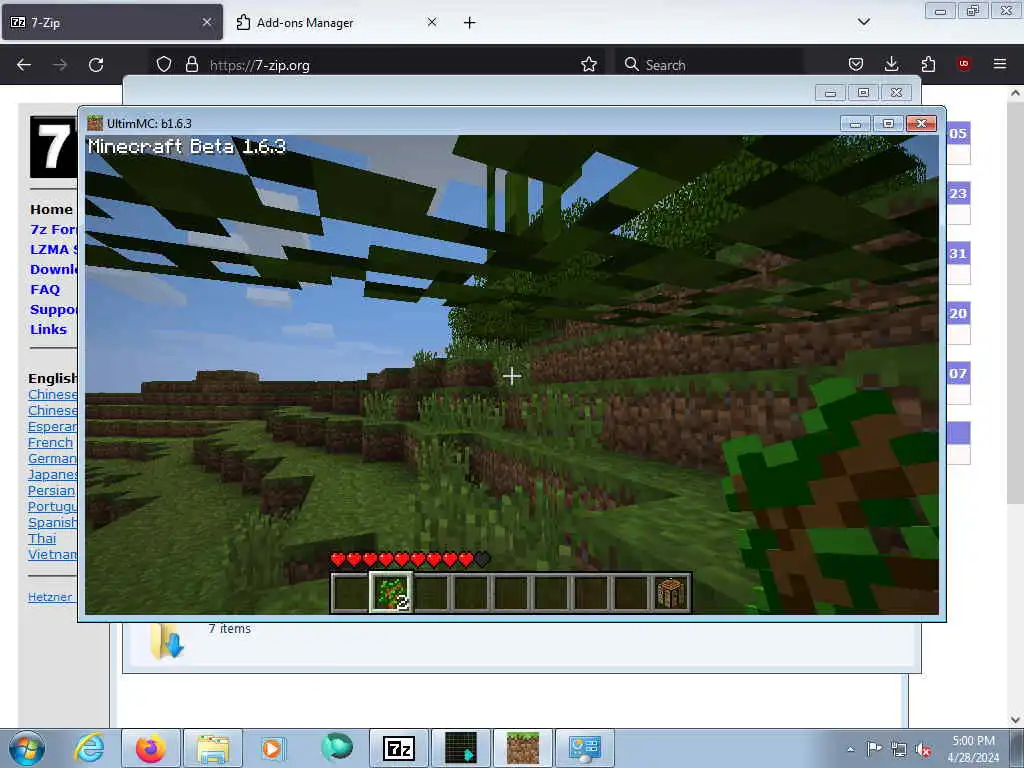Open the Pocket save icon
This screenshot has height=768, width=1024.
pos(856,64)
